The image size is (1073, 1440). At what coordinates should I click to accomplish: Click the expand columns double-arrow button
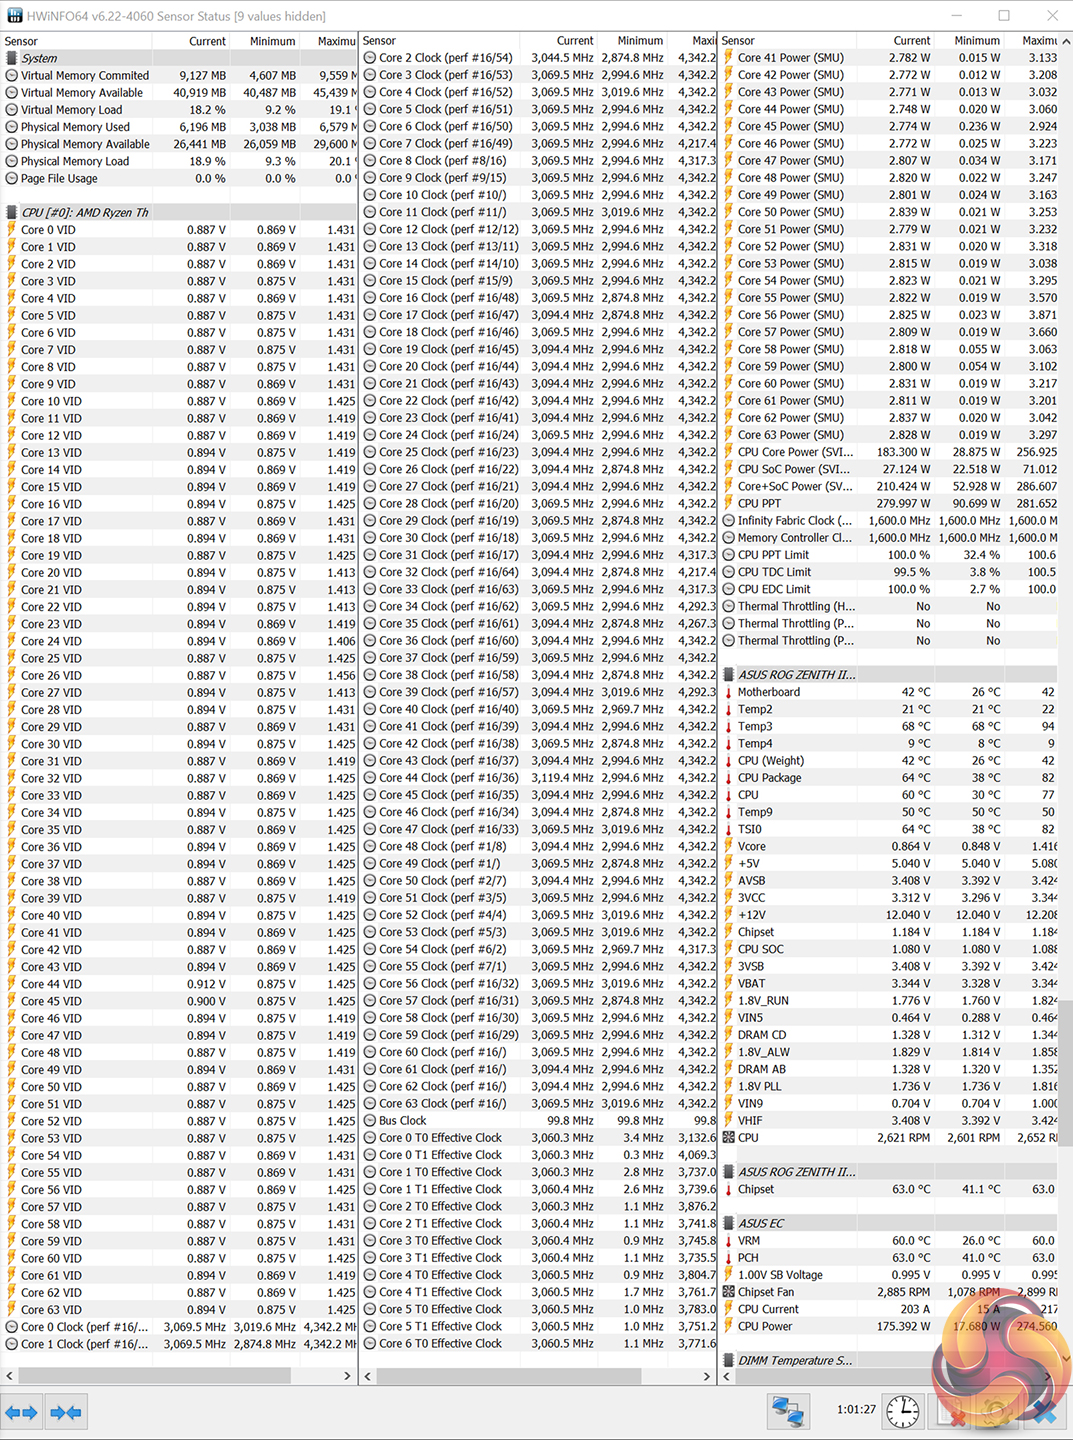pos(21,1412)
